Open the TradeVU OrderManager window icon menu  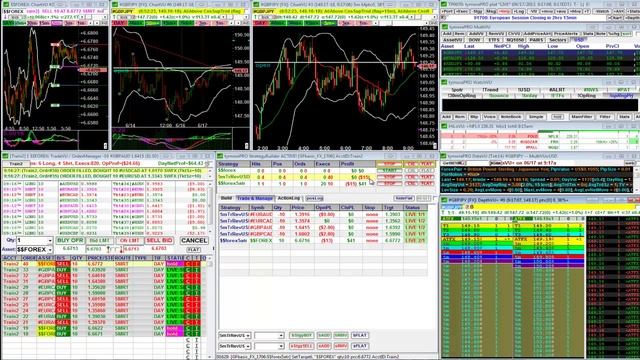[x=5, y=156]
